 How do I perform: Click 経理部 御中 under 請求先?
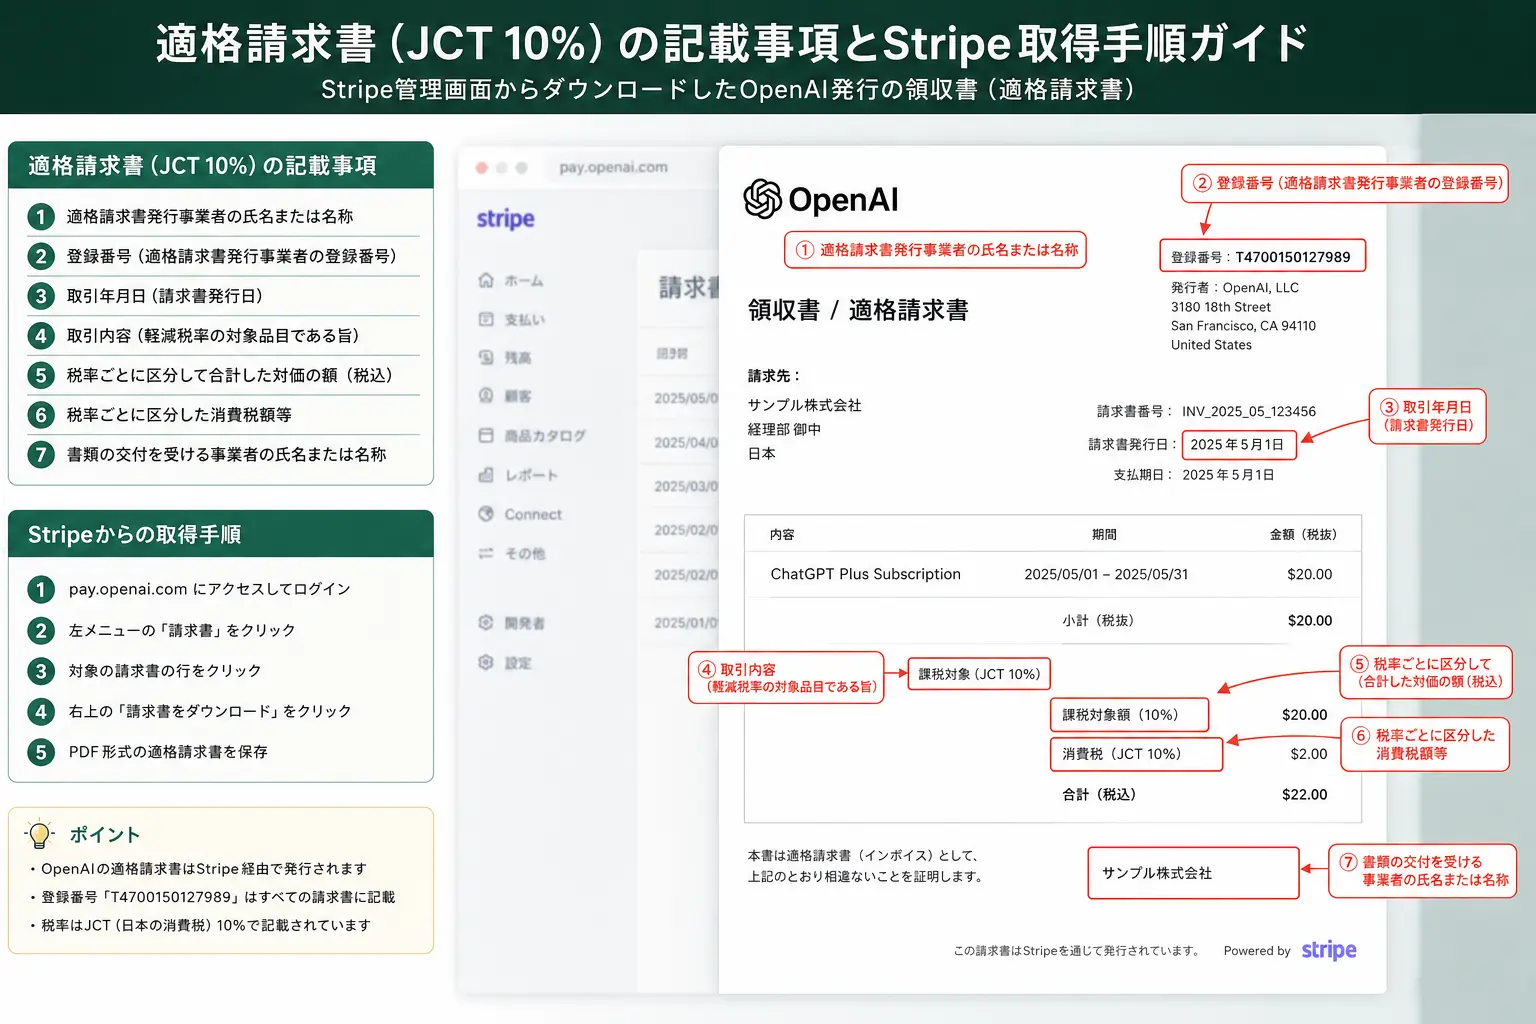click(x=784, y=429)
